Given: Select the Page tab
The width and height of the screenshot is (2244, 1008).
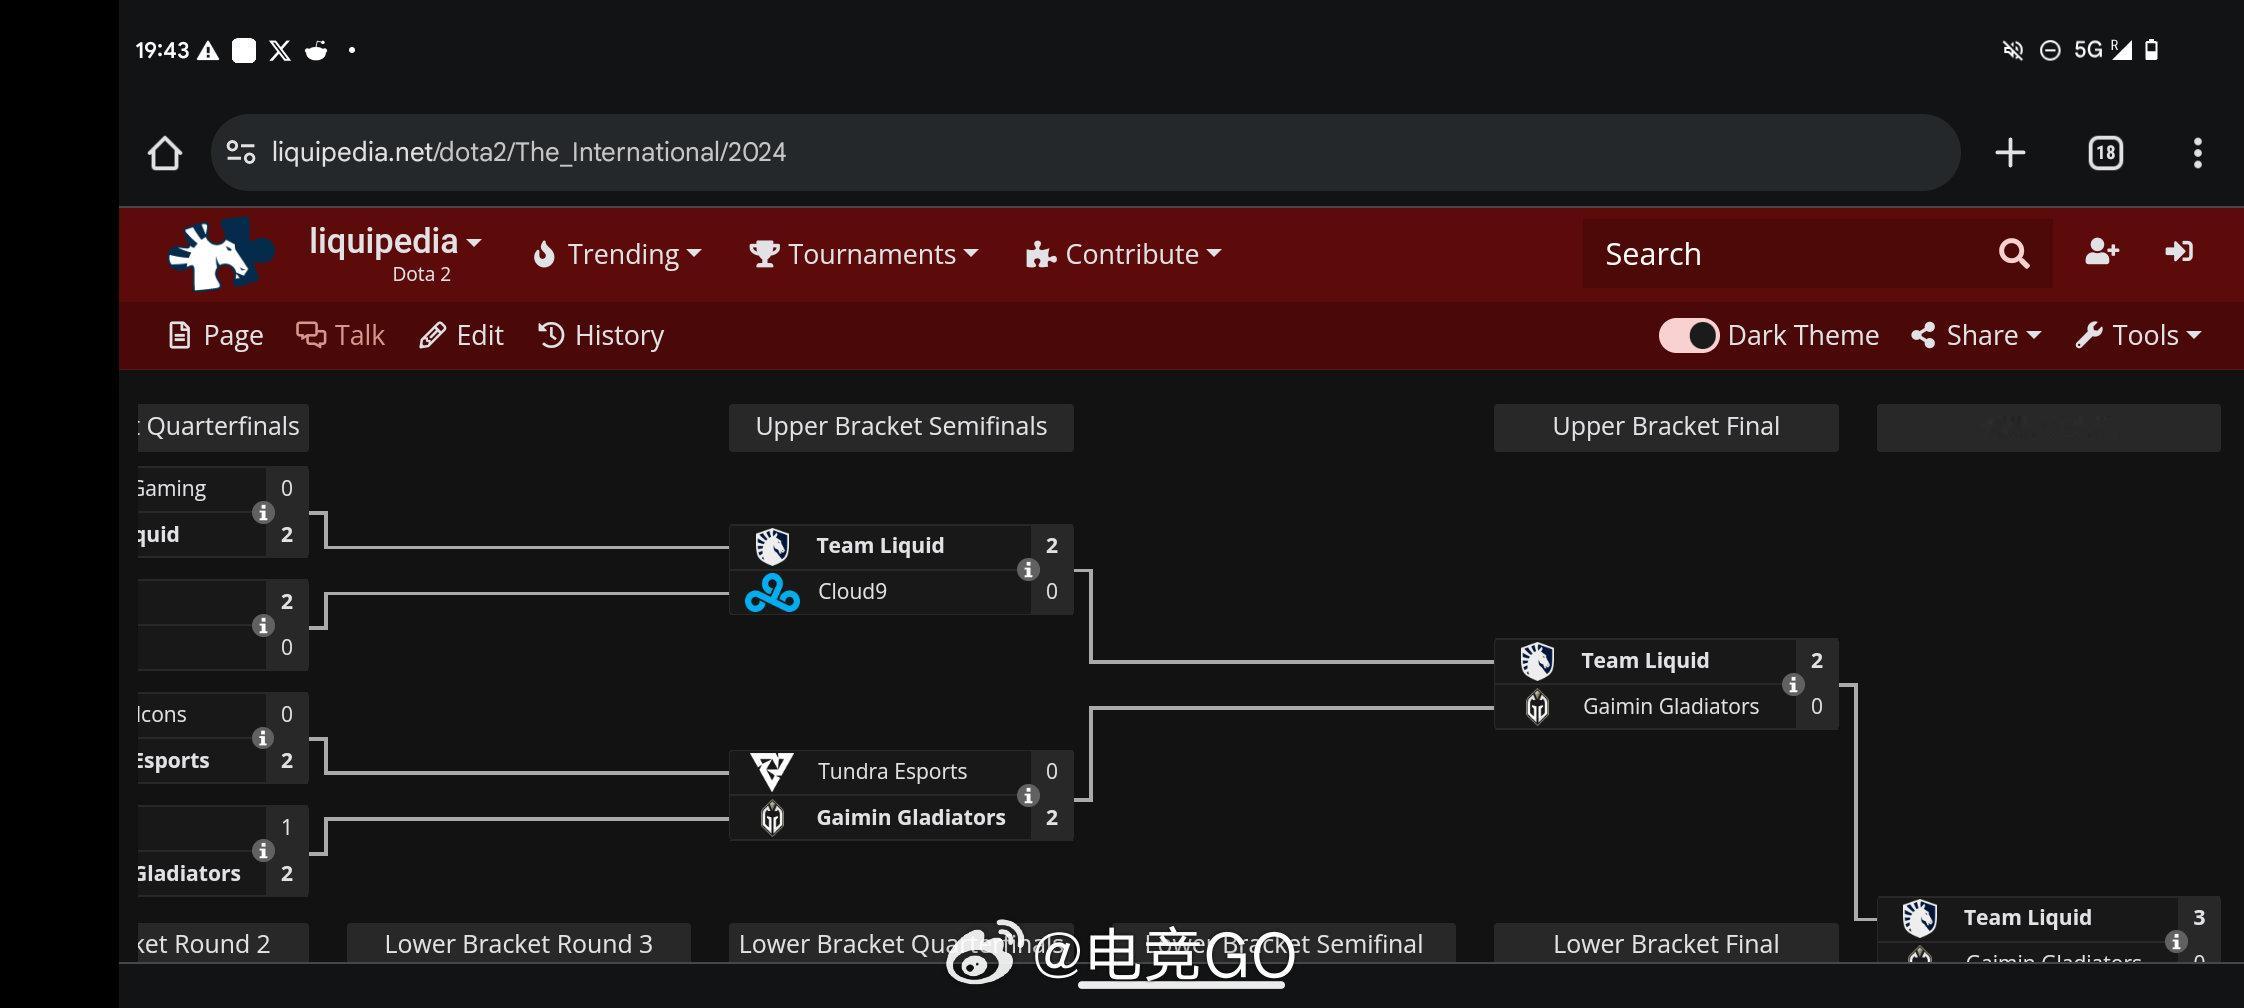Looking at the screenshot, I should [216, 335].
